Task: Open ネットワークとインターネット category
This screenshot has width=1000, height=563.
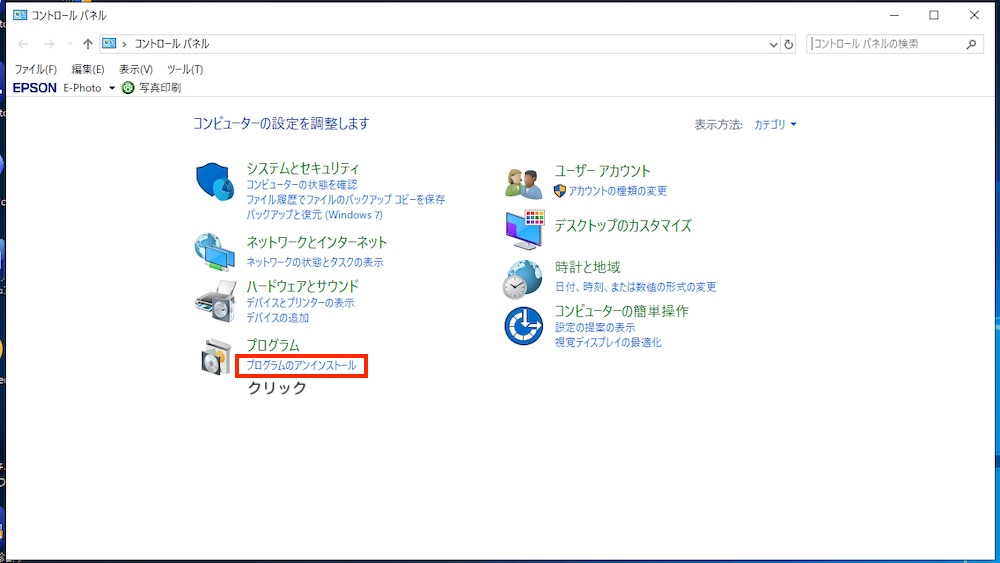Action: coord(317,242)
